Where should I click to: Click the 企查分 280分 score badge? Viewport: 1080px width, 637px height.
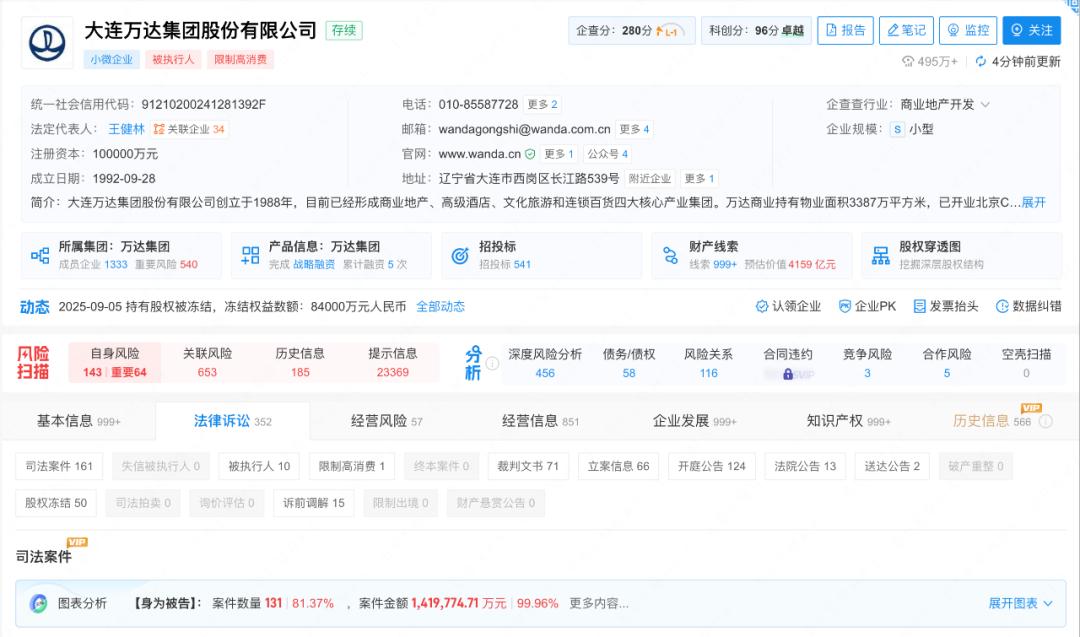(631, 30)
